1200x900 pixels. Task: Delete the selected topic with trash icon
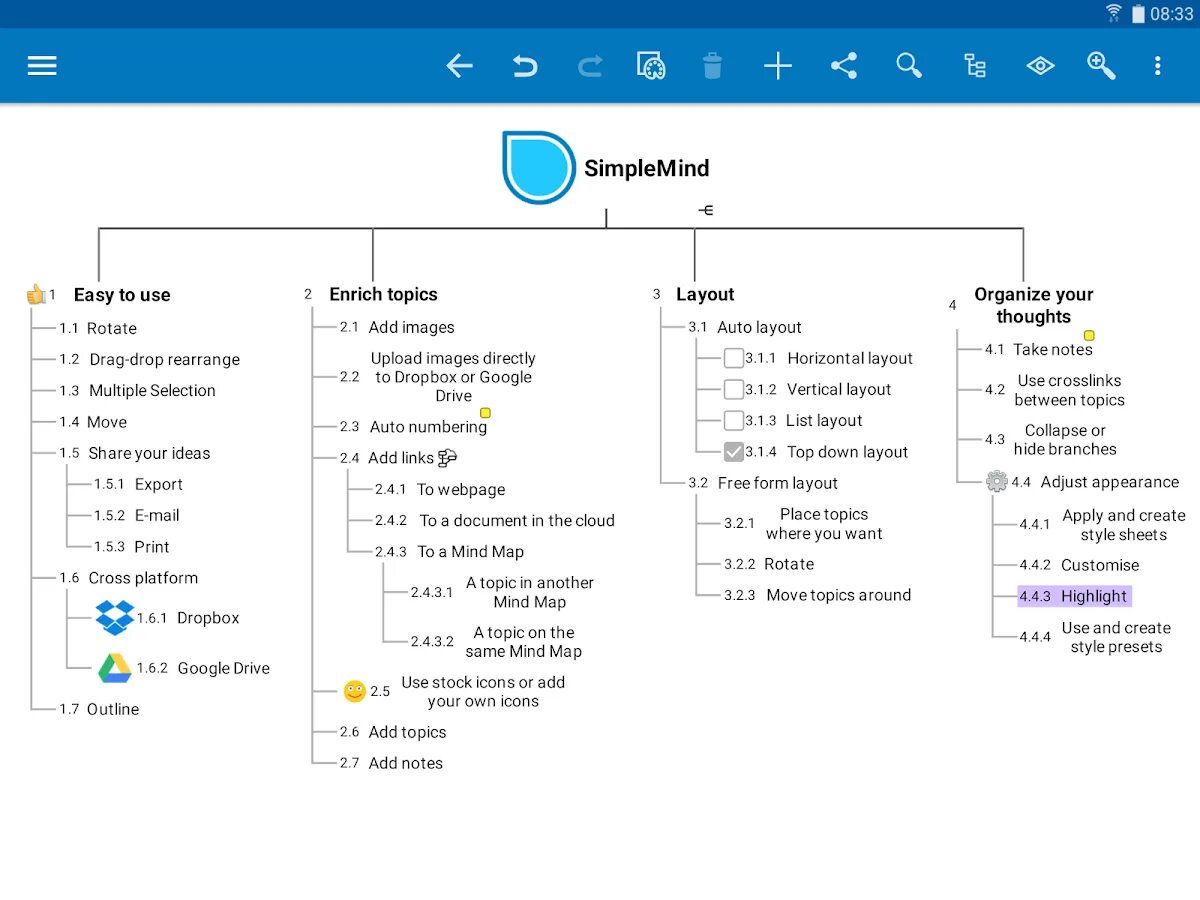click(712, 66)
